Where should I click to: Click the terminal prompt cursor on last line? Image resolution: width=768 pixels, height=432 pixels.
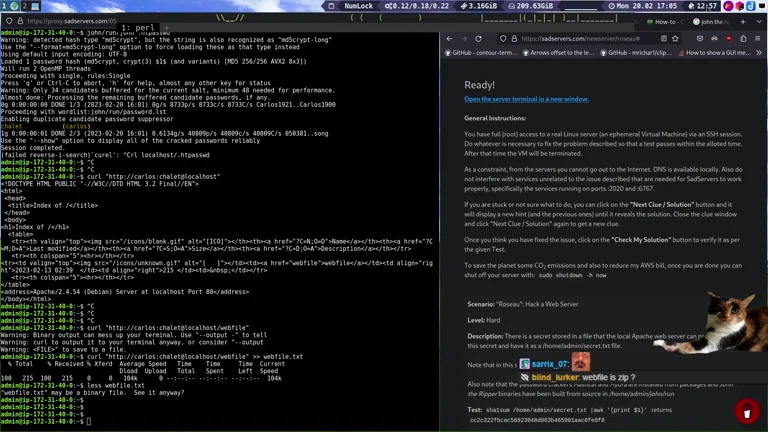[x=89, y=421]
